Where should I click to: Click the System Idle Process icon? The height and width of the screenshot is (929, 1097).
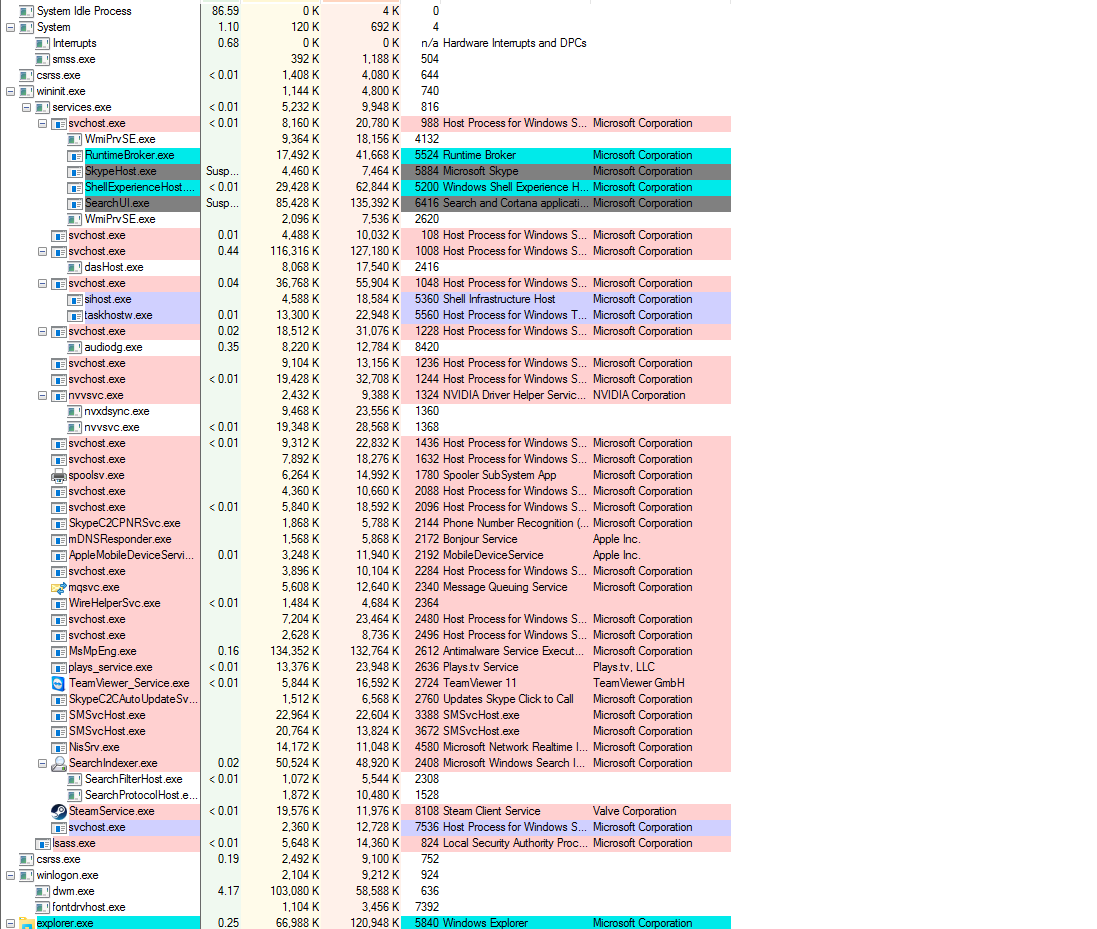(x=27, y=11)
